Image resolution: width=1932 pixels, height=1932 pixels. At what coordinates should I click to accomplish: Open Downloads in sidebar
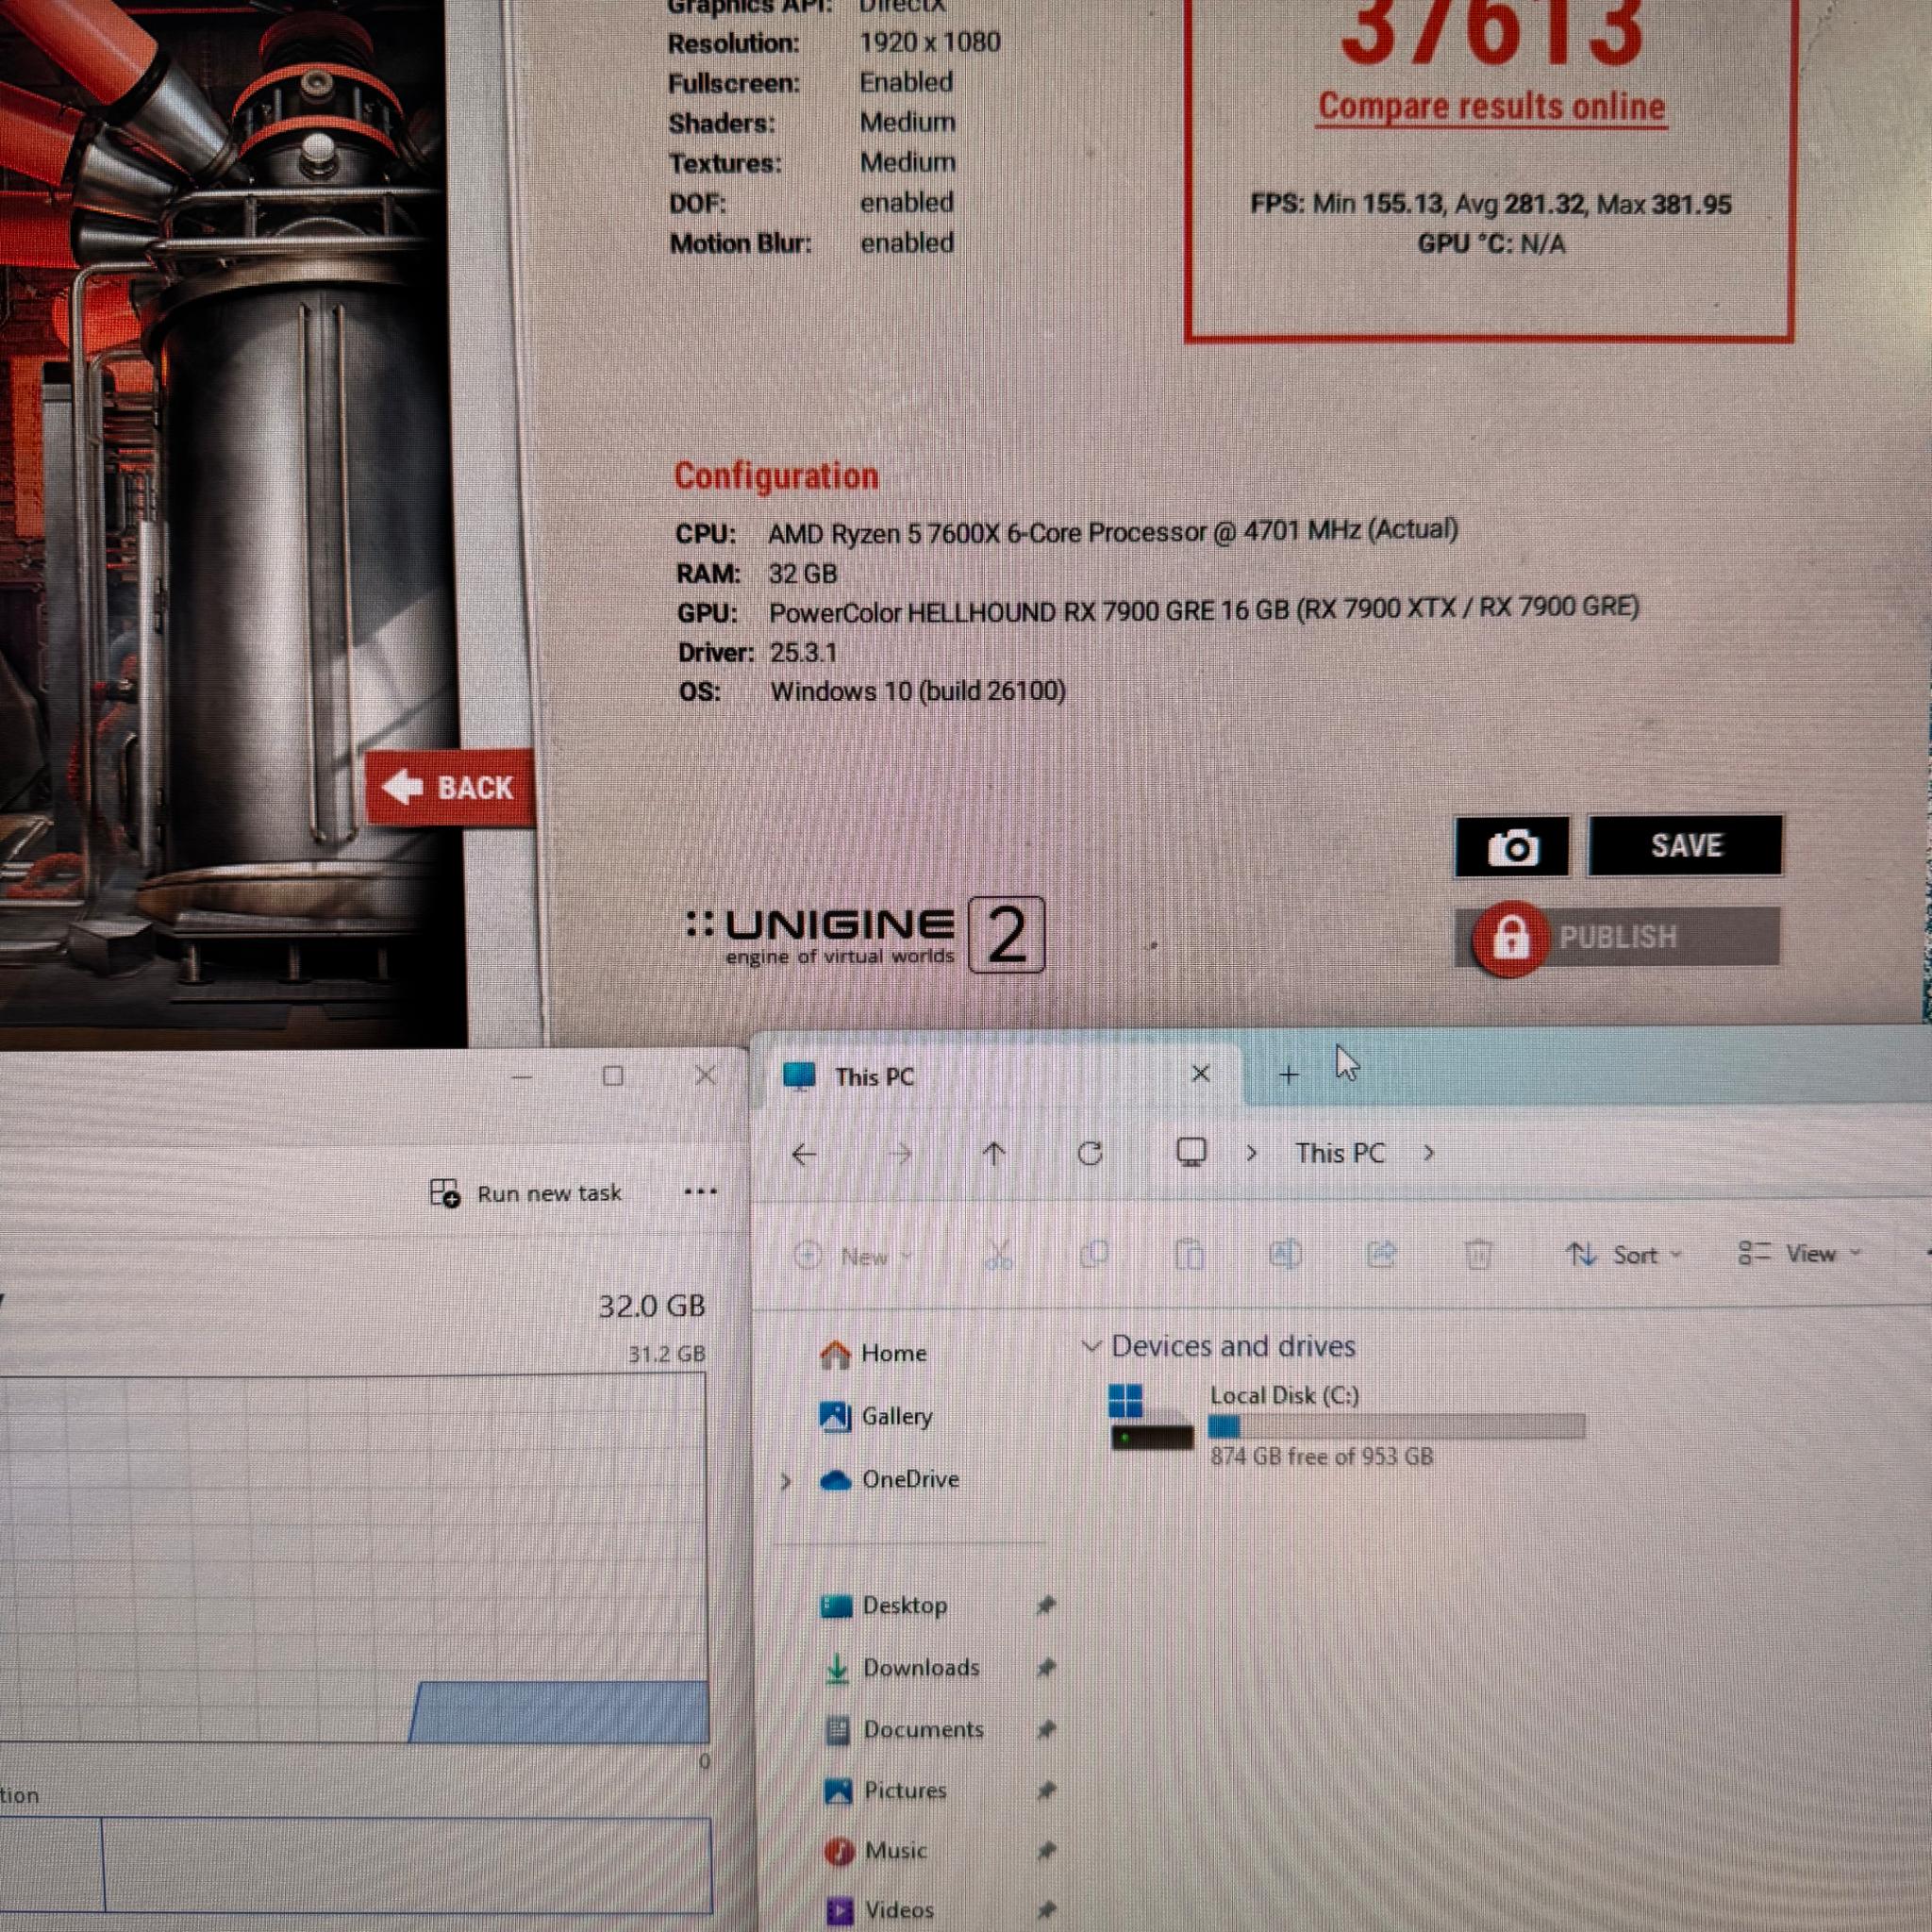920,1667
